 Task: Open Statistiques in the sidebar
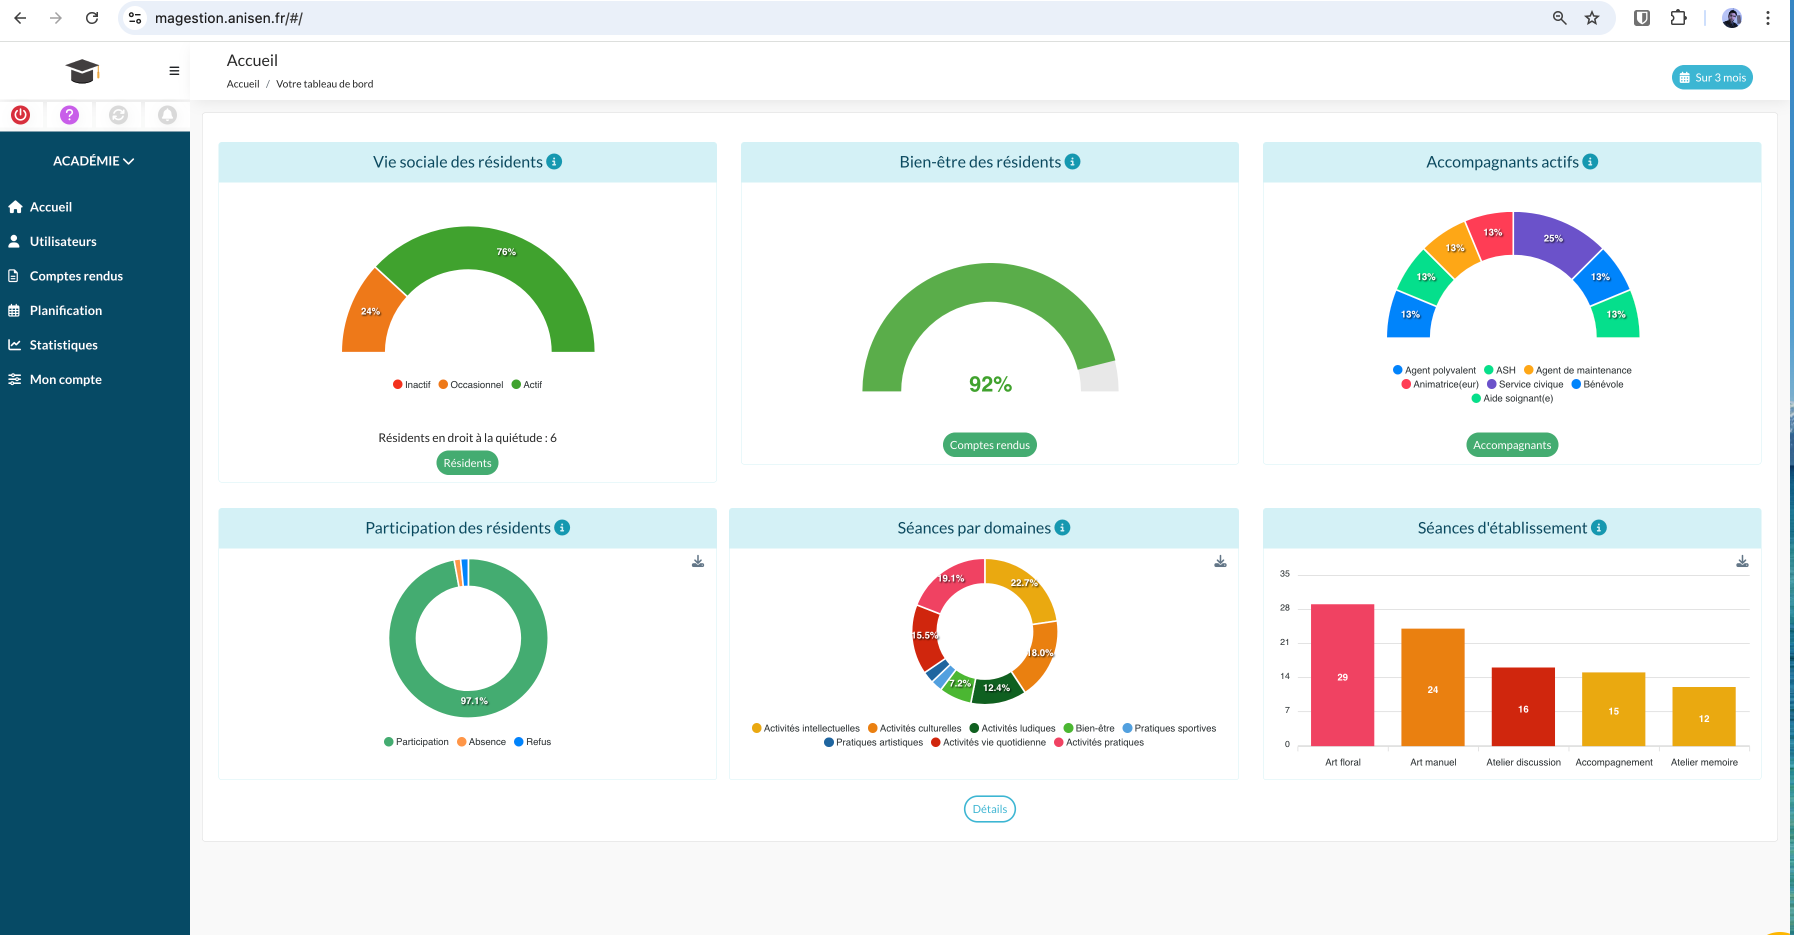pyautogui.click(x=63, y=345)
